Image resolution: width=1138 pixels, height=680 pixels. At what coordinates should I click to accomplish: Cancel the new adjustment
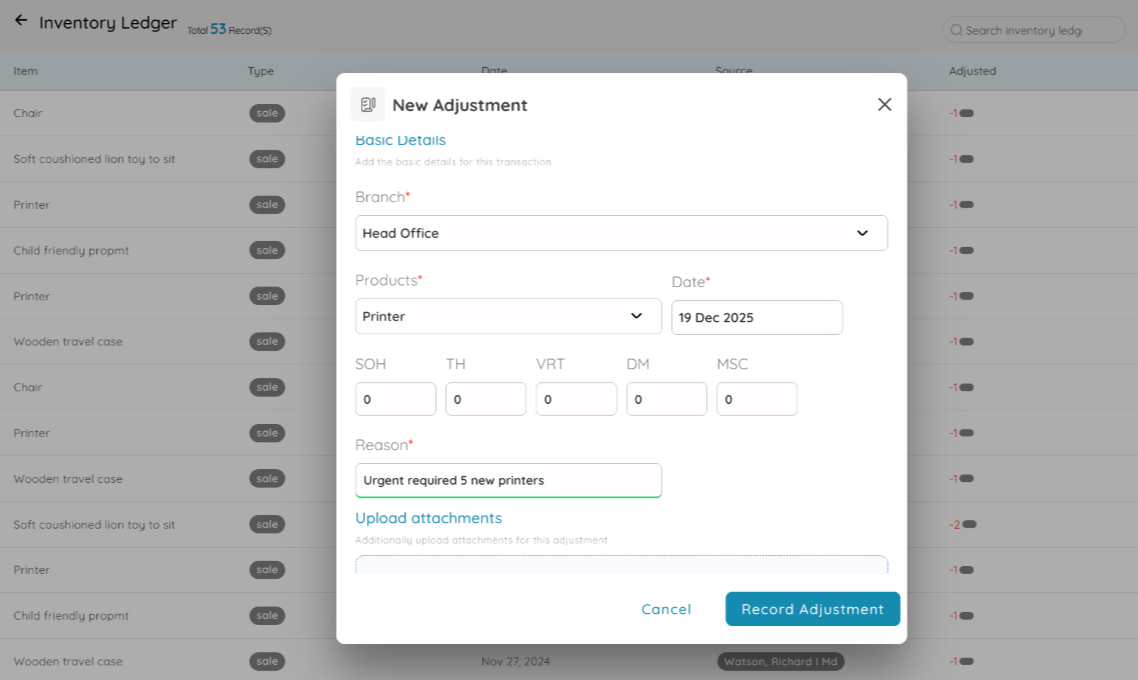[666, 609]
